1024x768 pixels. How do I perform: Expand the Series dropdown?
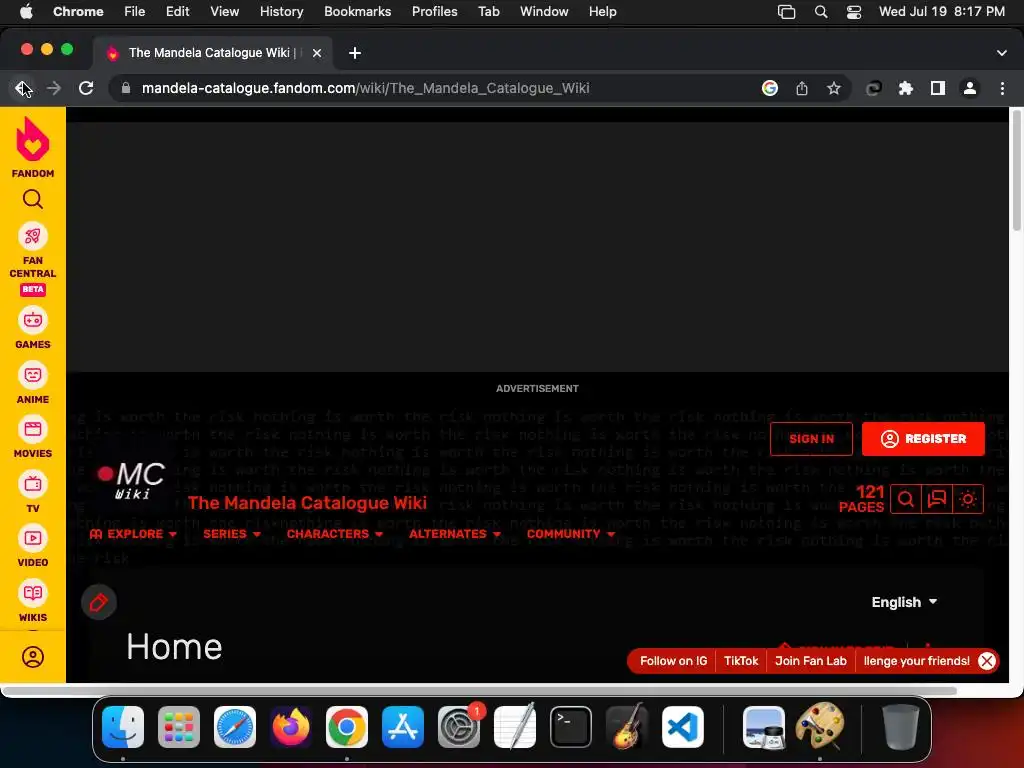click(x=232, y=534)
